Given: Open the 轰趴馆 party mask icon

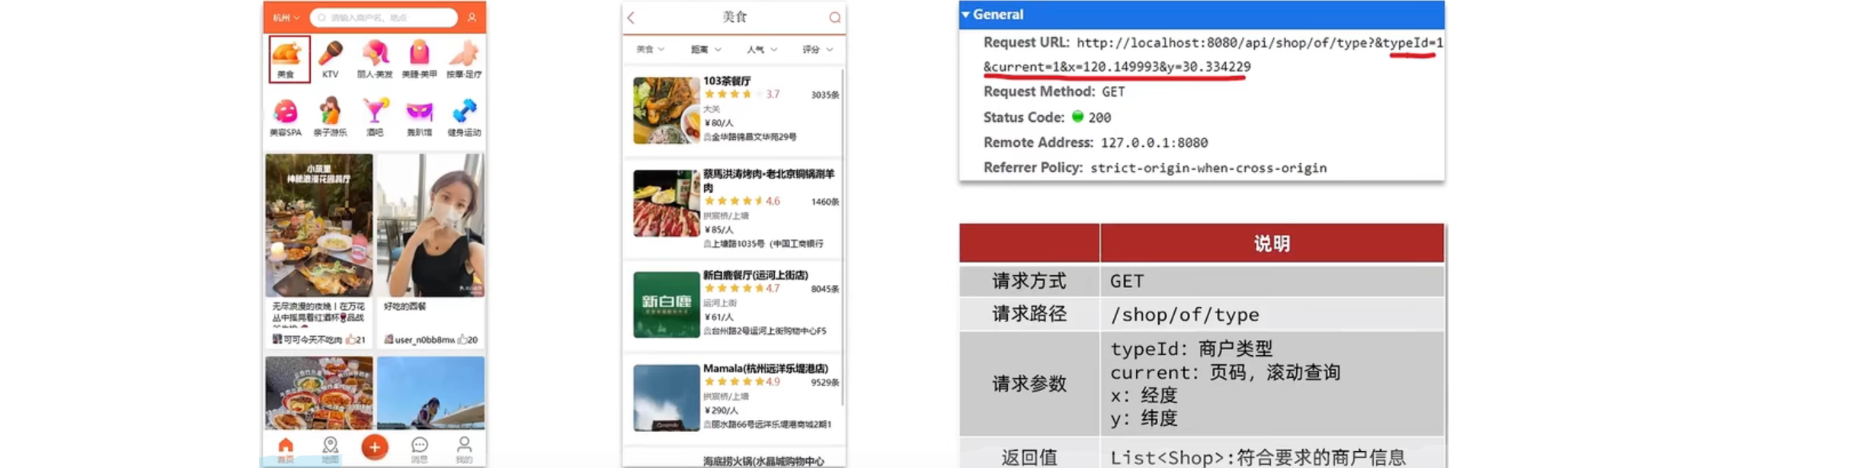Looking at the screenshot, I should (x=419, y=117).
